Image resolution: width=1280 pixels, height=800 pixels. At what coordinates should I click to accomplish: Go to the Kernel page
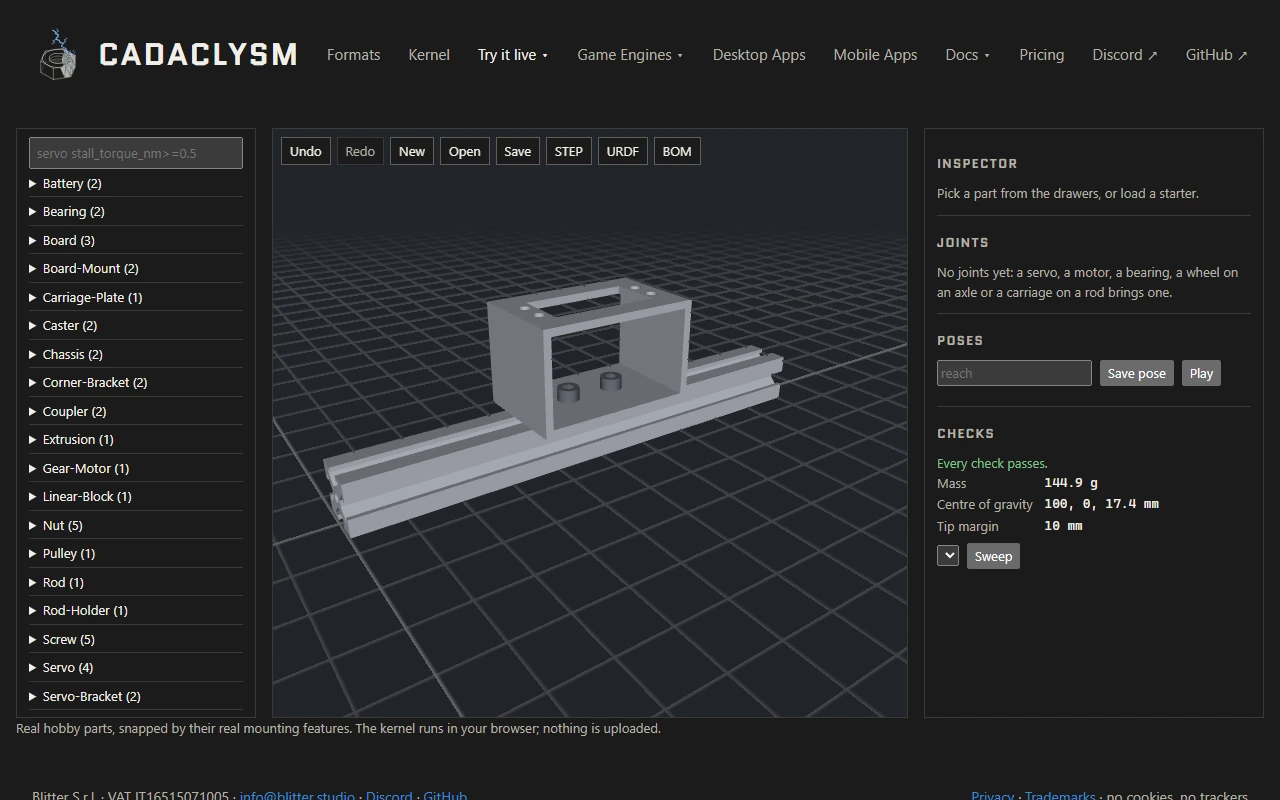tap(429, 55)
